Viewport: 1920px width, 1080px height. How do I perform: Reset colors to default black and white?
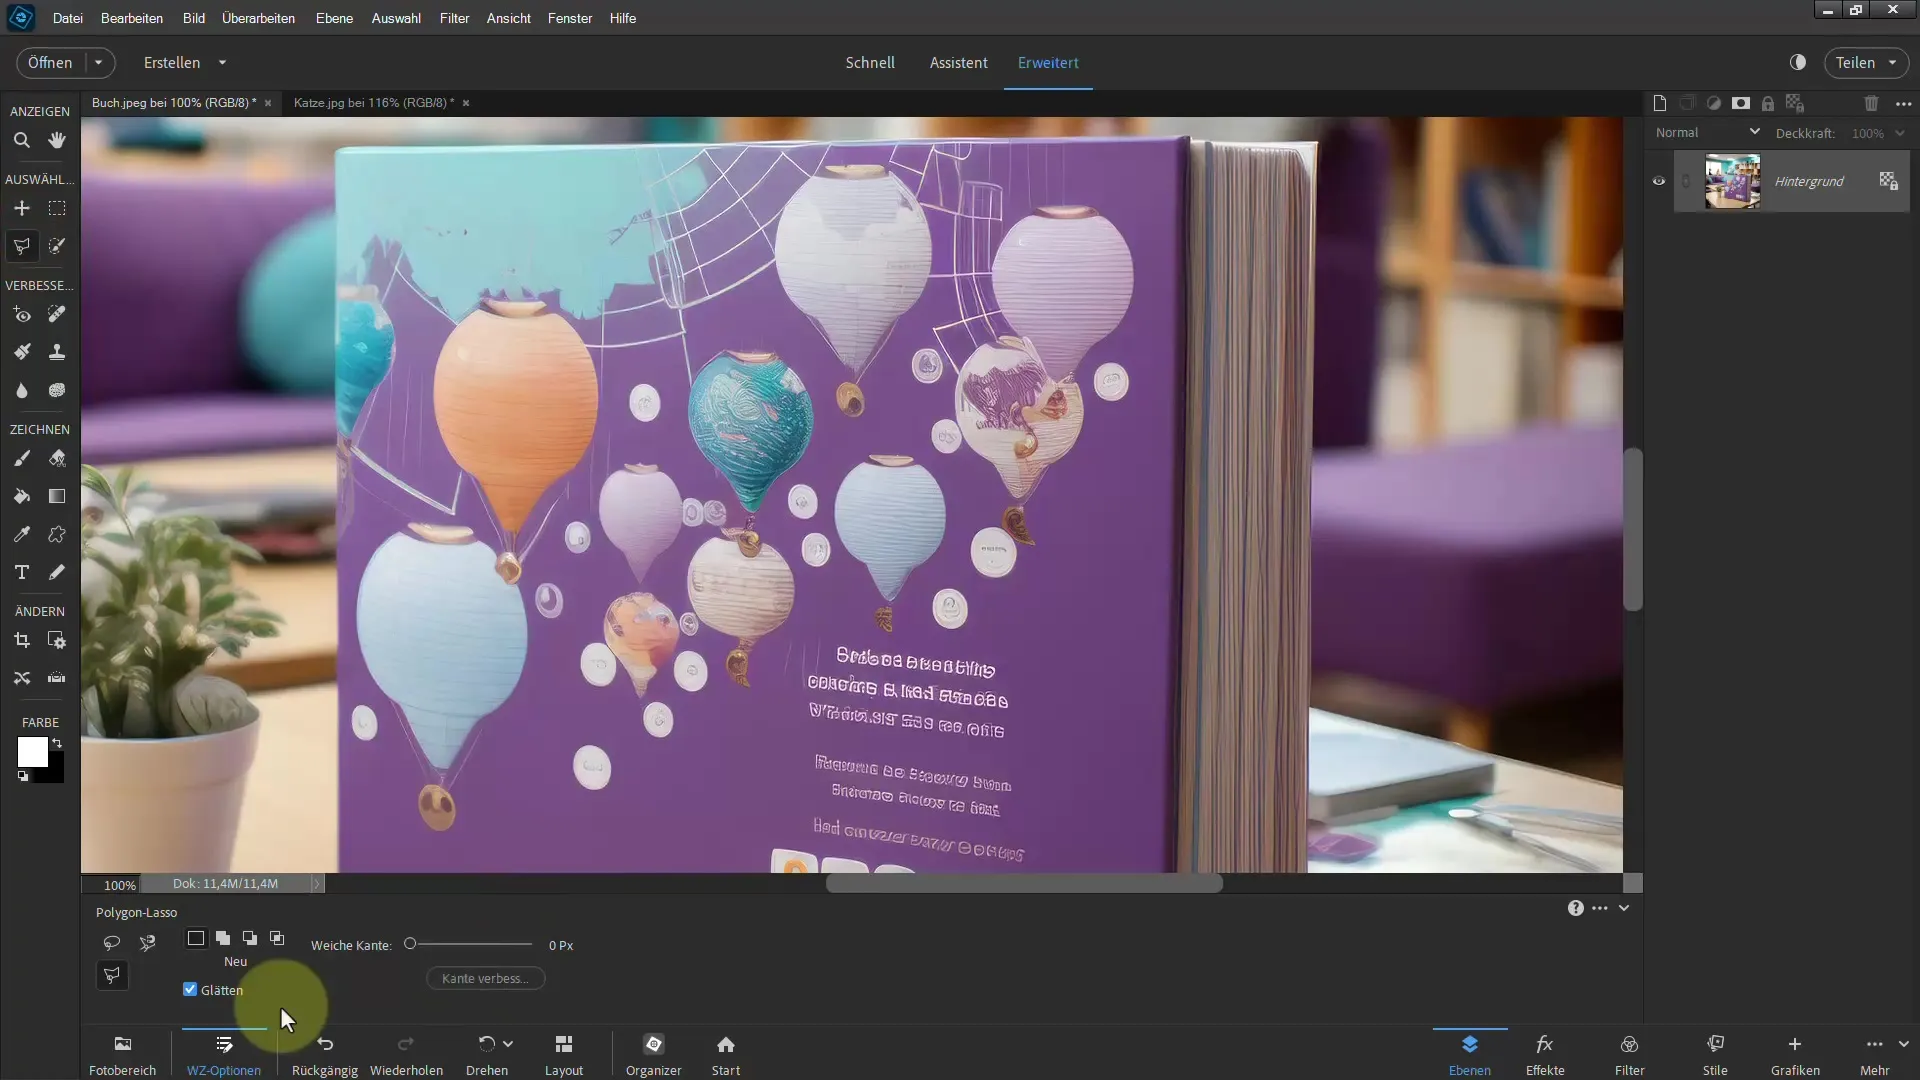pyautogui.click(x=23, y=776)
